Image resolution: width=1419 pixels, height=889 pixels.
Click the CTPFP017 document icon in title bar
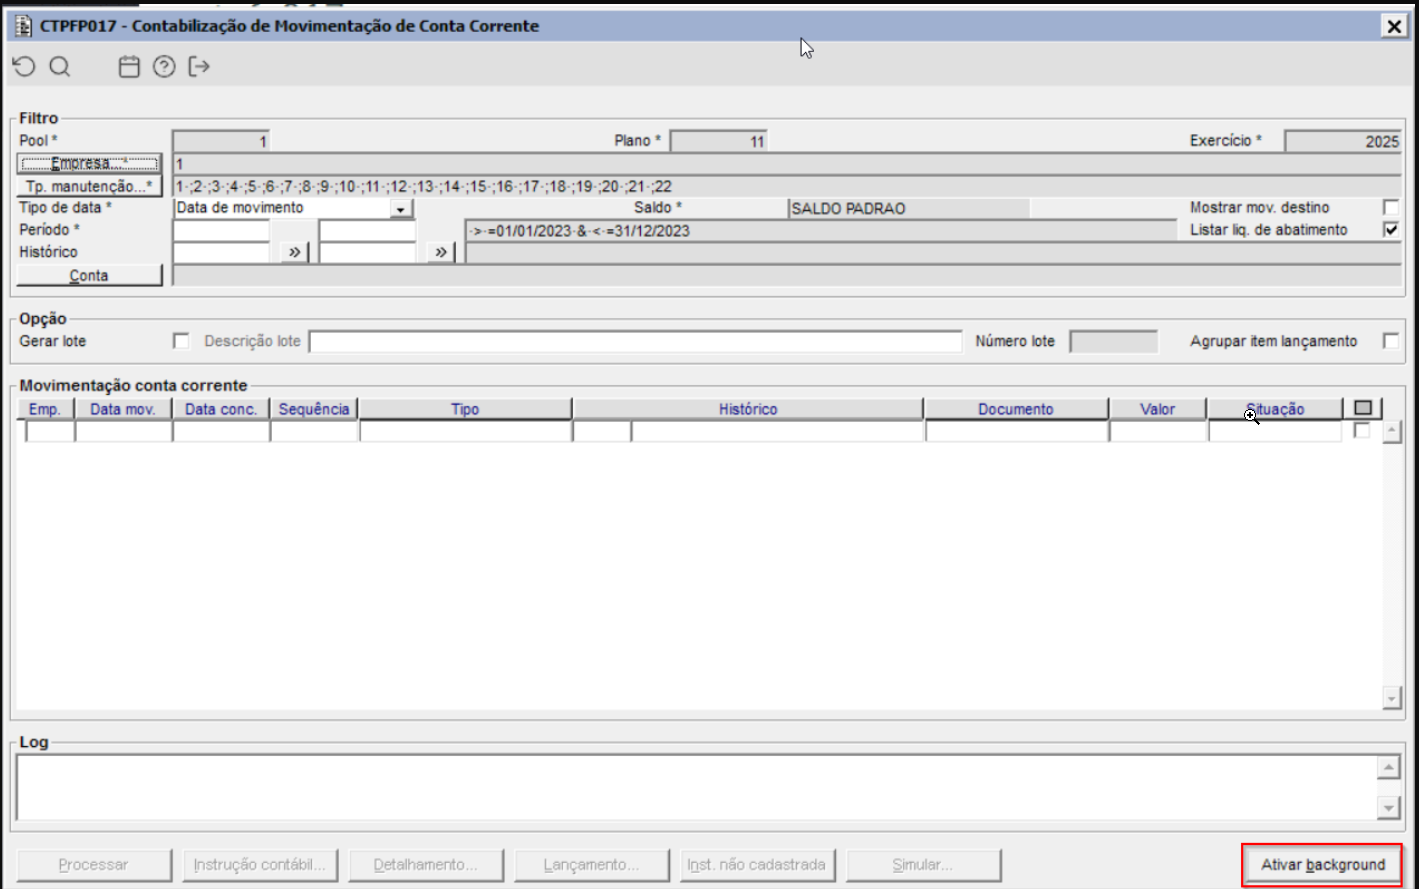click(x=23, y=26)
